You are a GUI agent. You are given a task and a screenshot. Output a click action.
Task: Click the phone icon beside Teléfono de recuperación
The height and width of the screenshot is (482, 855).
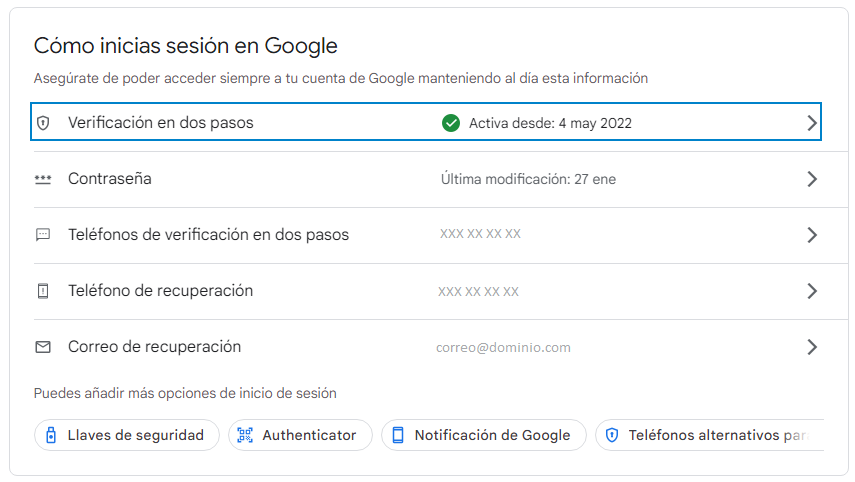[43, 291]
